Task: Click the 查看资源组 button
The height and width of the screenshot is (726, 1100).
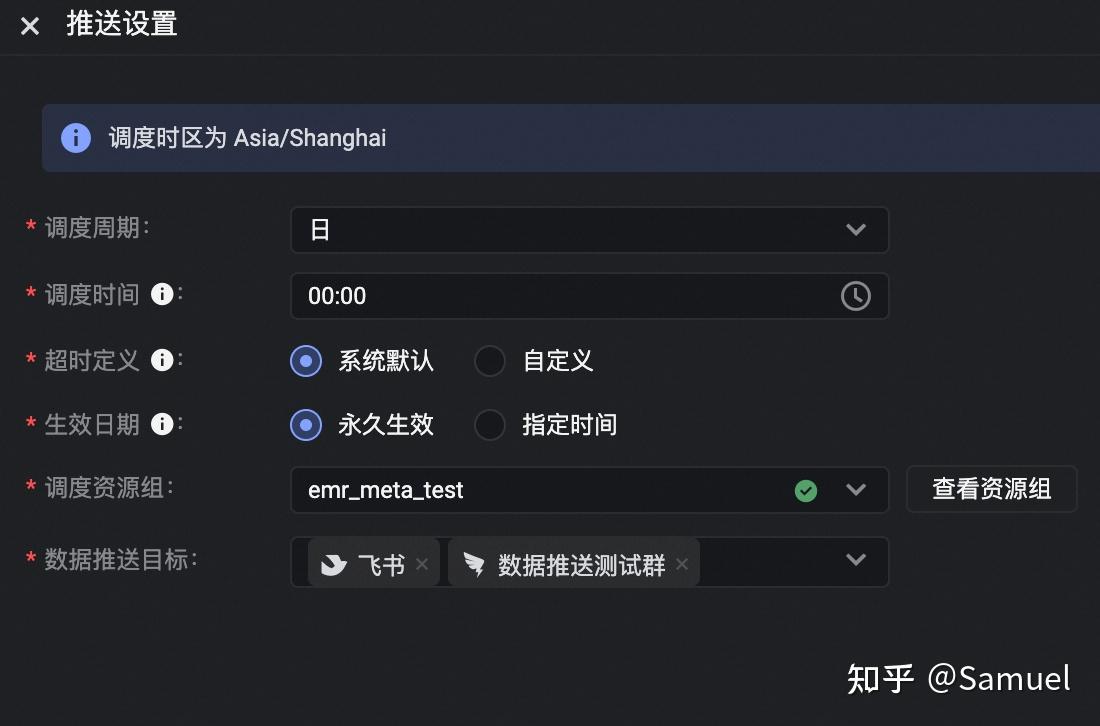Action: [x=991, y=489]
